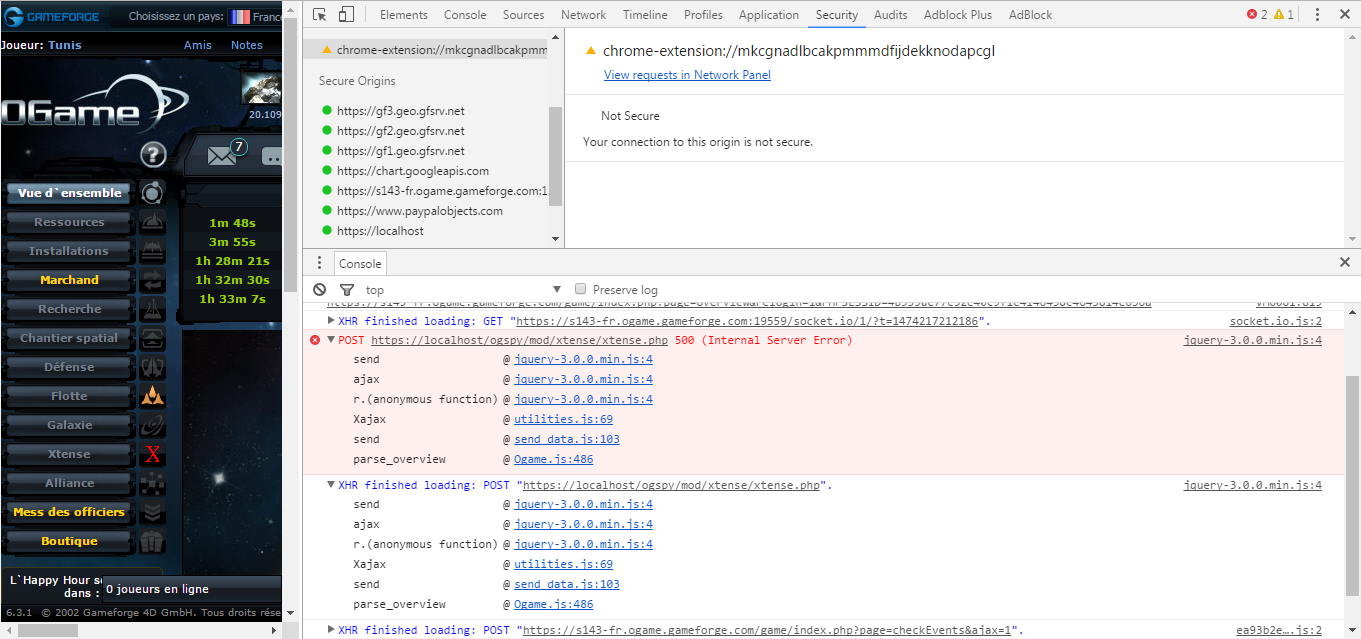Click the icon next to Alliance
This screenshot has height=639, width=1361.
point(152,483)
